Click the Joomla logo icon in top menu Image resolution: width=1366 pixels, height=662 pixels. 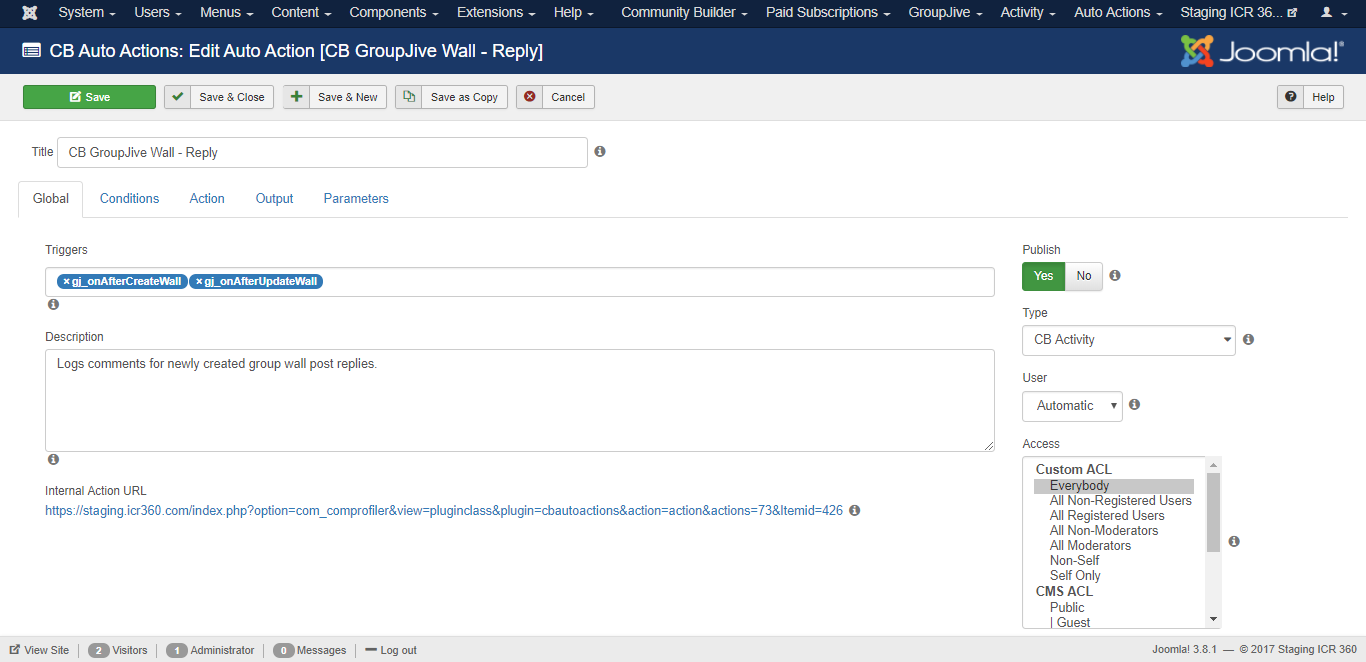[30, 13]
